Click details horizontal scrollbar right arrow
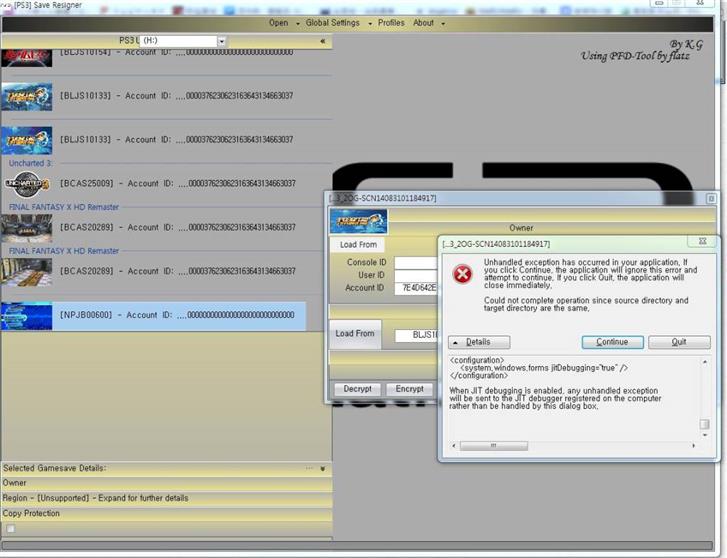 coord(694,446)
